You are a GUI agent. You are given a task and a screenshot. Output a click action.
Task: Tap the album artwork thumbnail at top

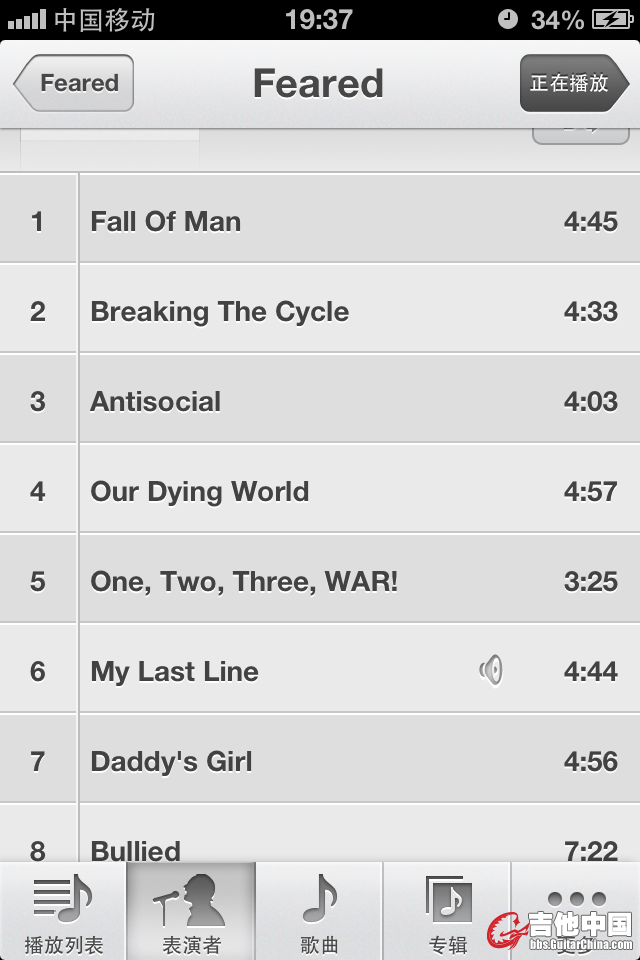pos(110,147)
